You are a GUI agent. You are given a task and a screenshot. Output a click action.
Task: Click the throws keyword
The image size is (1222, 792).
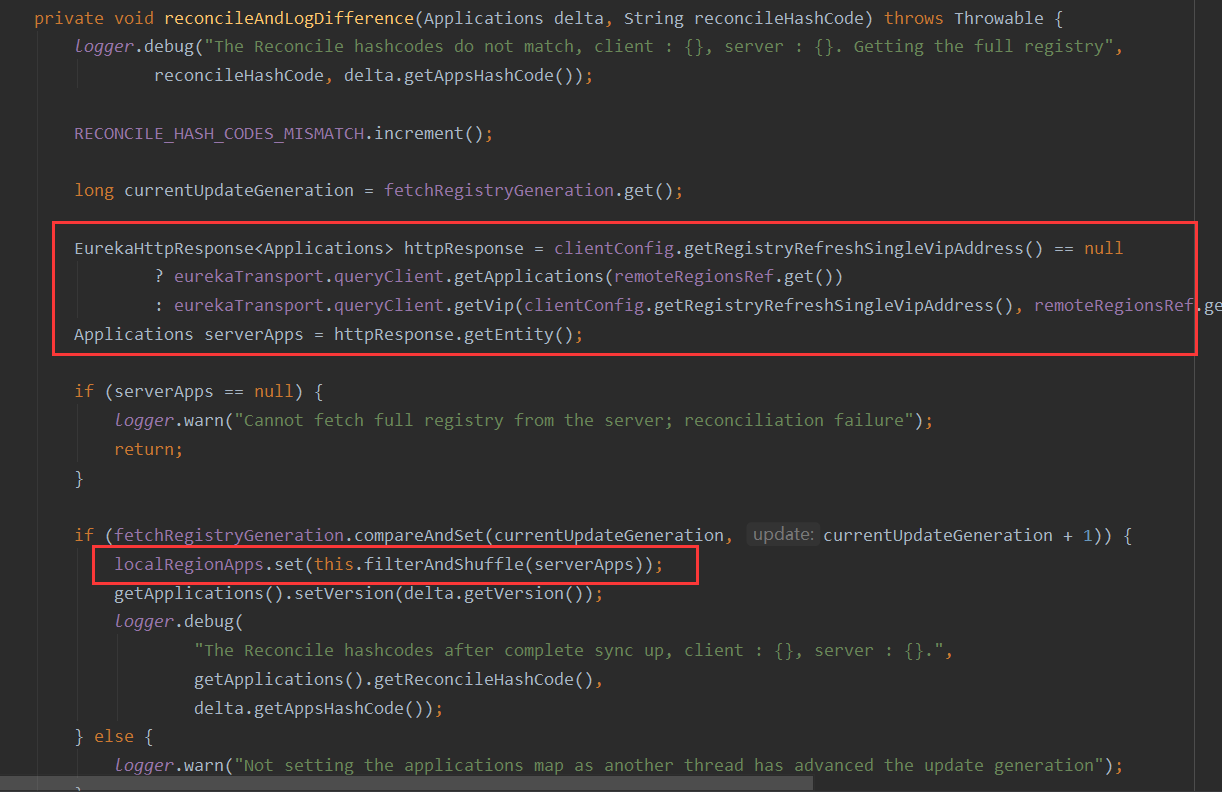pos(914,18)
